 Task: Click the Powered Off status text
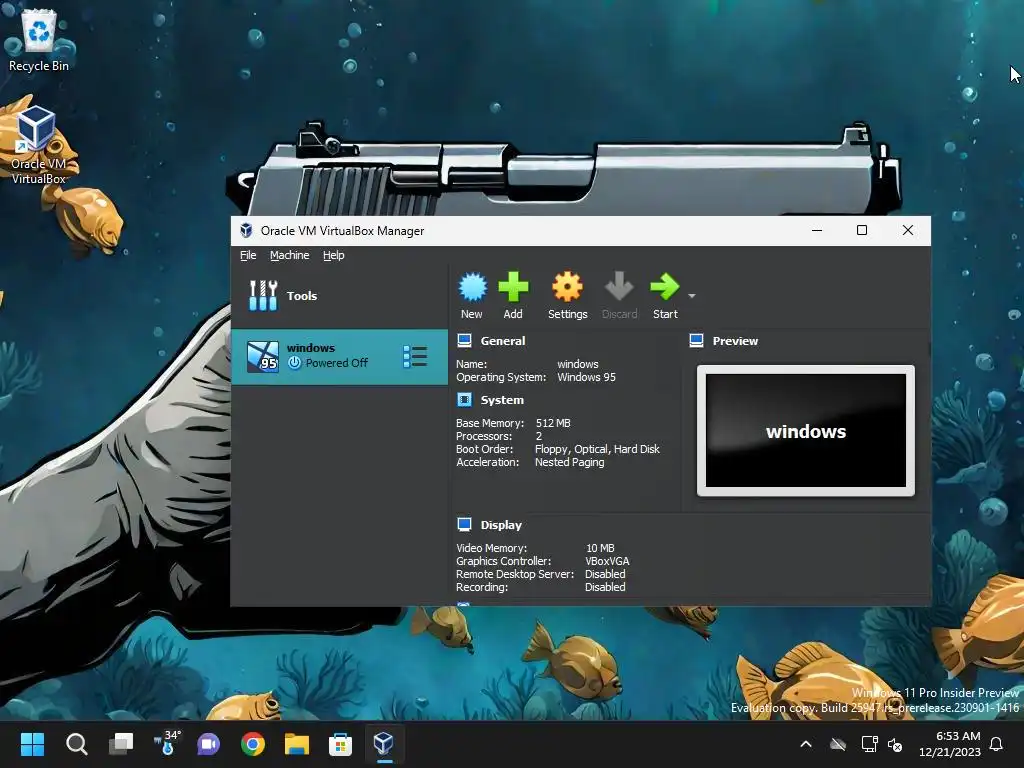pyautogui.click(x=336, y=363)
